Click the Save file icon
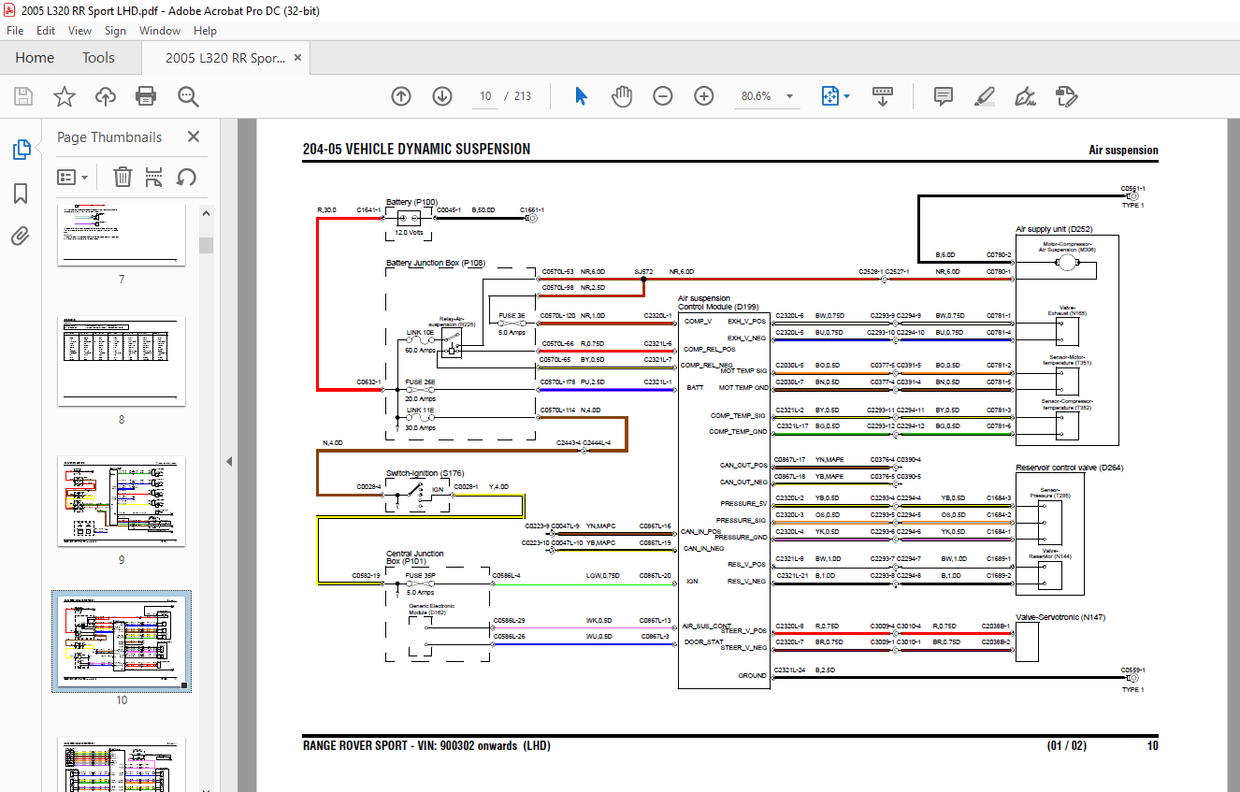The image size is (1240, 792). pyautogui.click(x=23, y=96)
